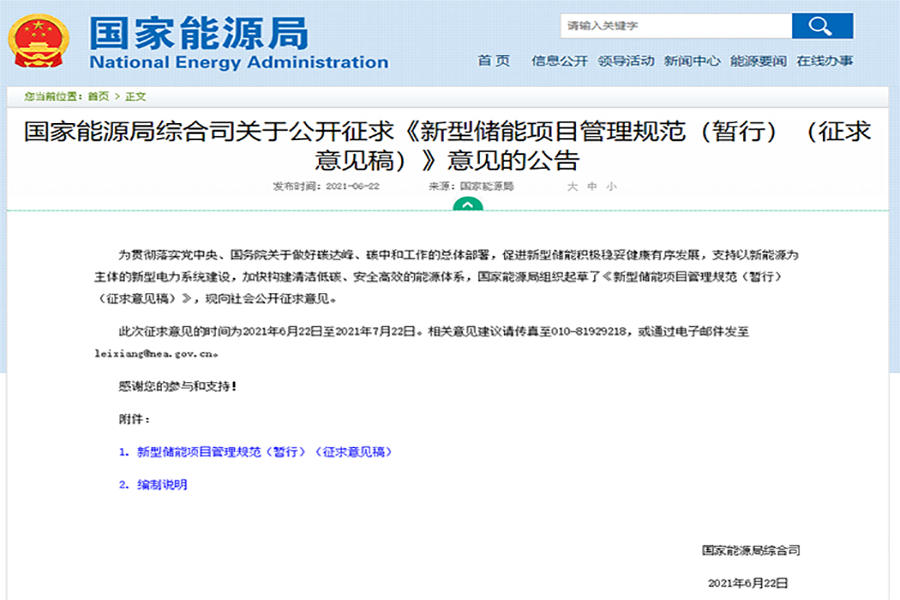Image resolution: width=900 pixels, height=600 pixels.
Task: Click the article headline text
Action: click(x=447, y=146)
